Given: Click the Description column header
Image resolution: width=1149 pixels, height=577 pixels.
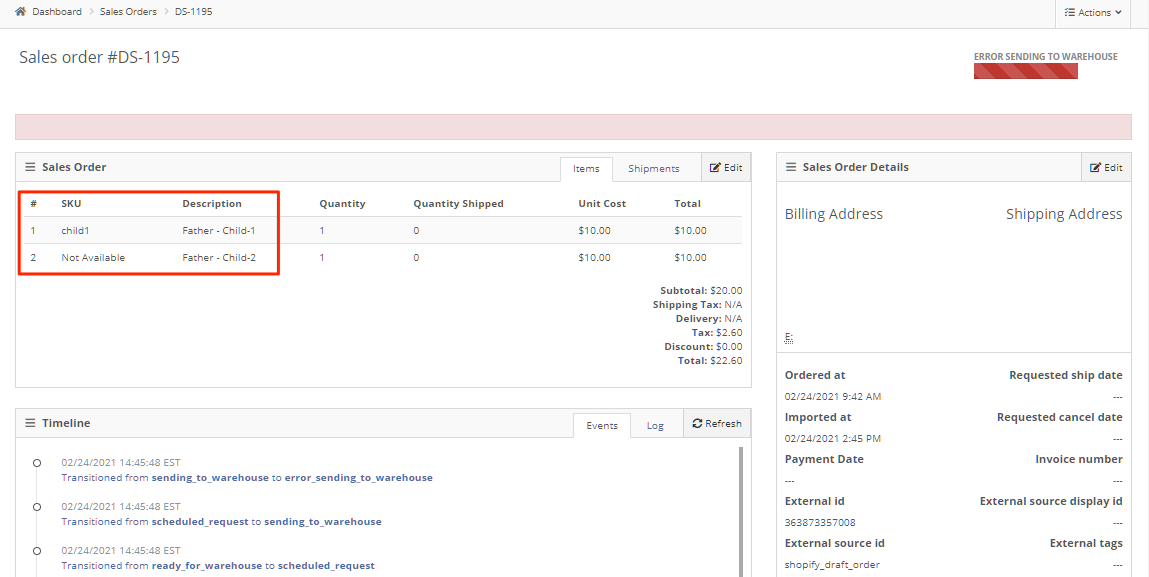Looking at the screenshot, I should pyautogui.click(x=212, y=204).
